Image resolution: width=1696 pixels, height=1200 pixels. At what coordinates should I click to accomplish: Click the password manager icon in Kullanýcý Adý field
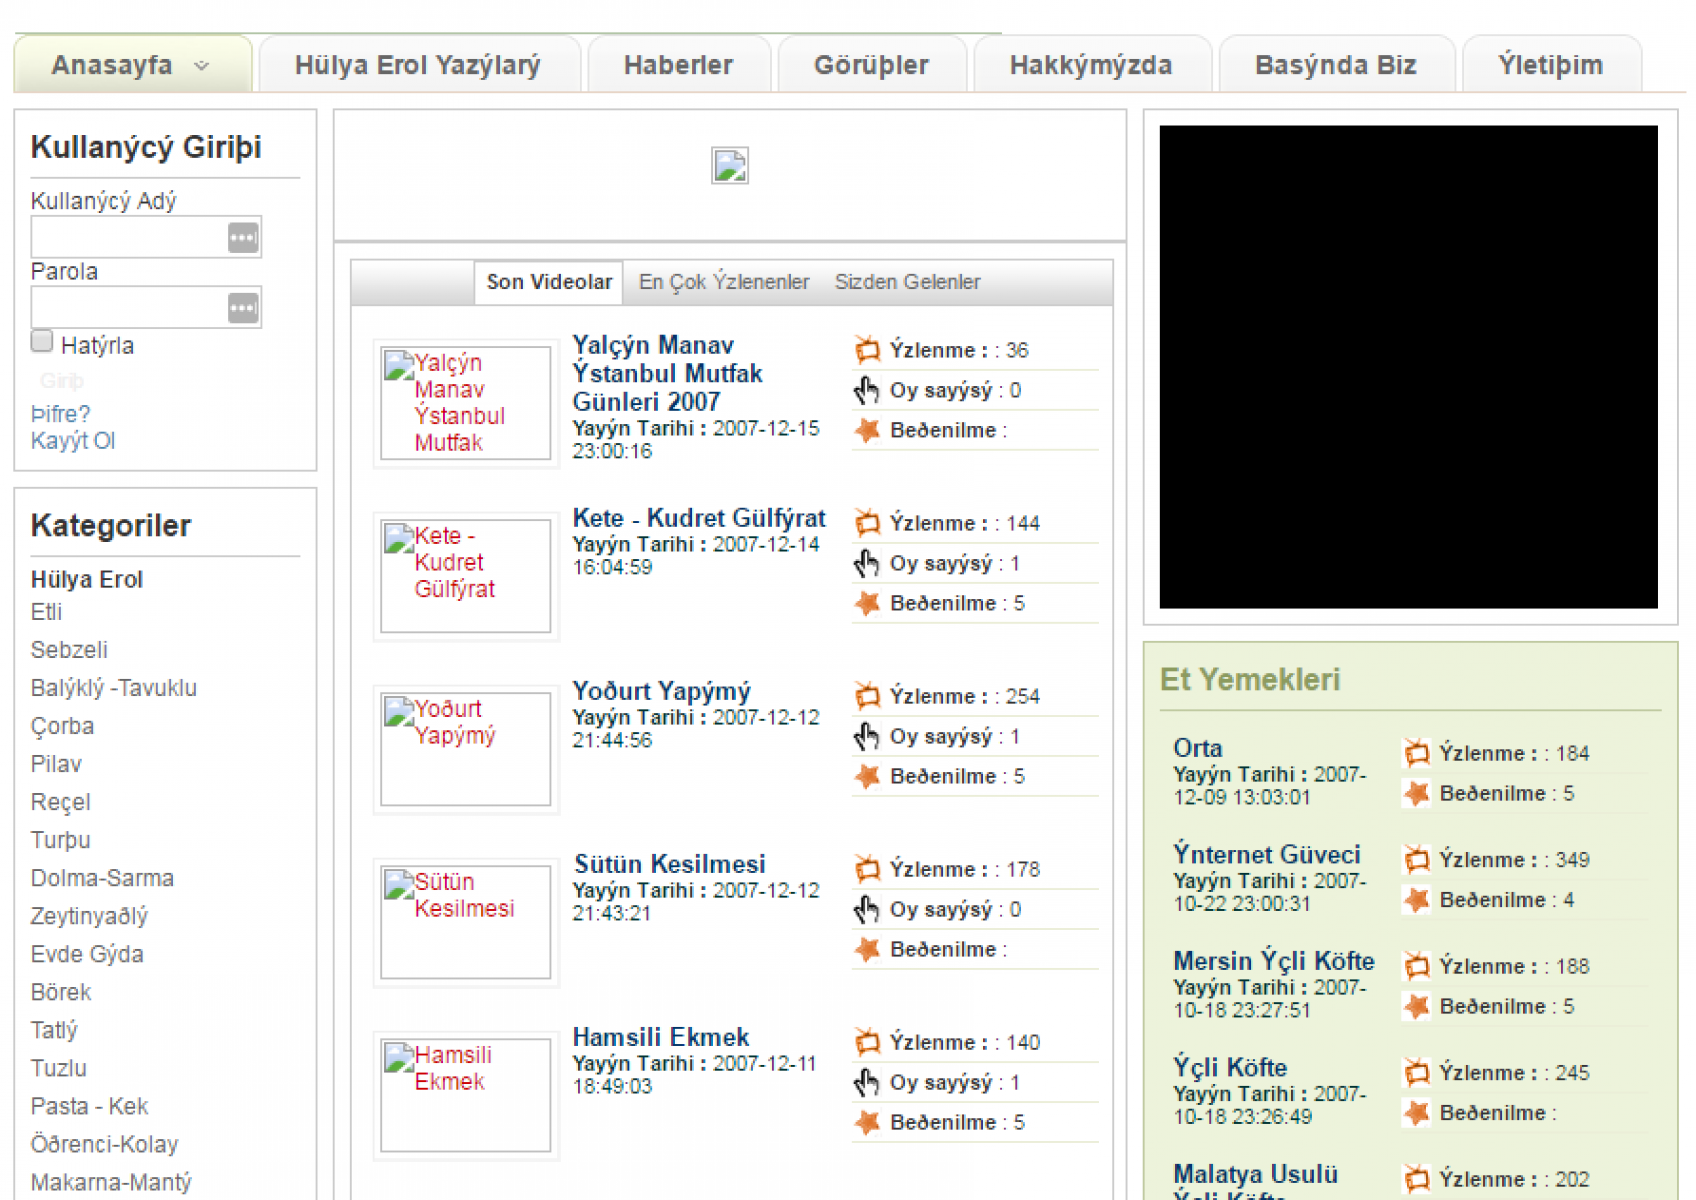tap(242, 238)
